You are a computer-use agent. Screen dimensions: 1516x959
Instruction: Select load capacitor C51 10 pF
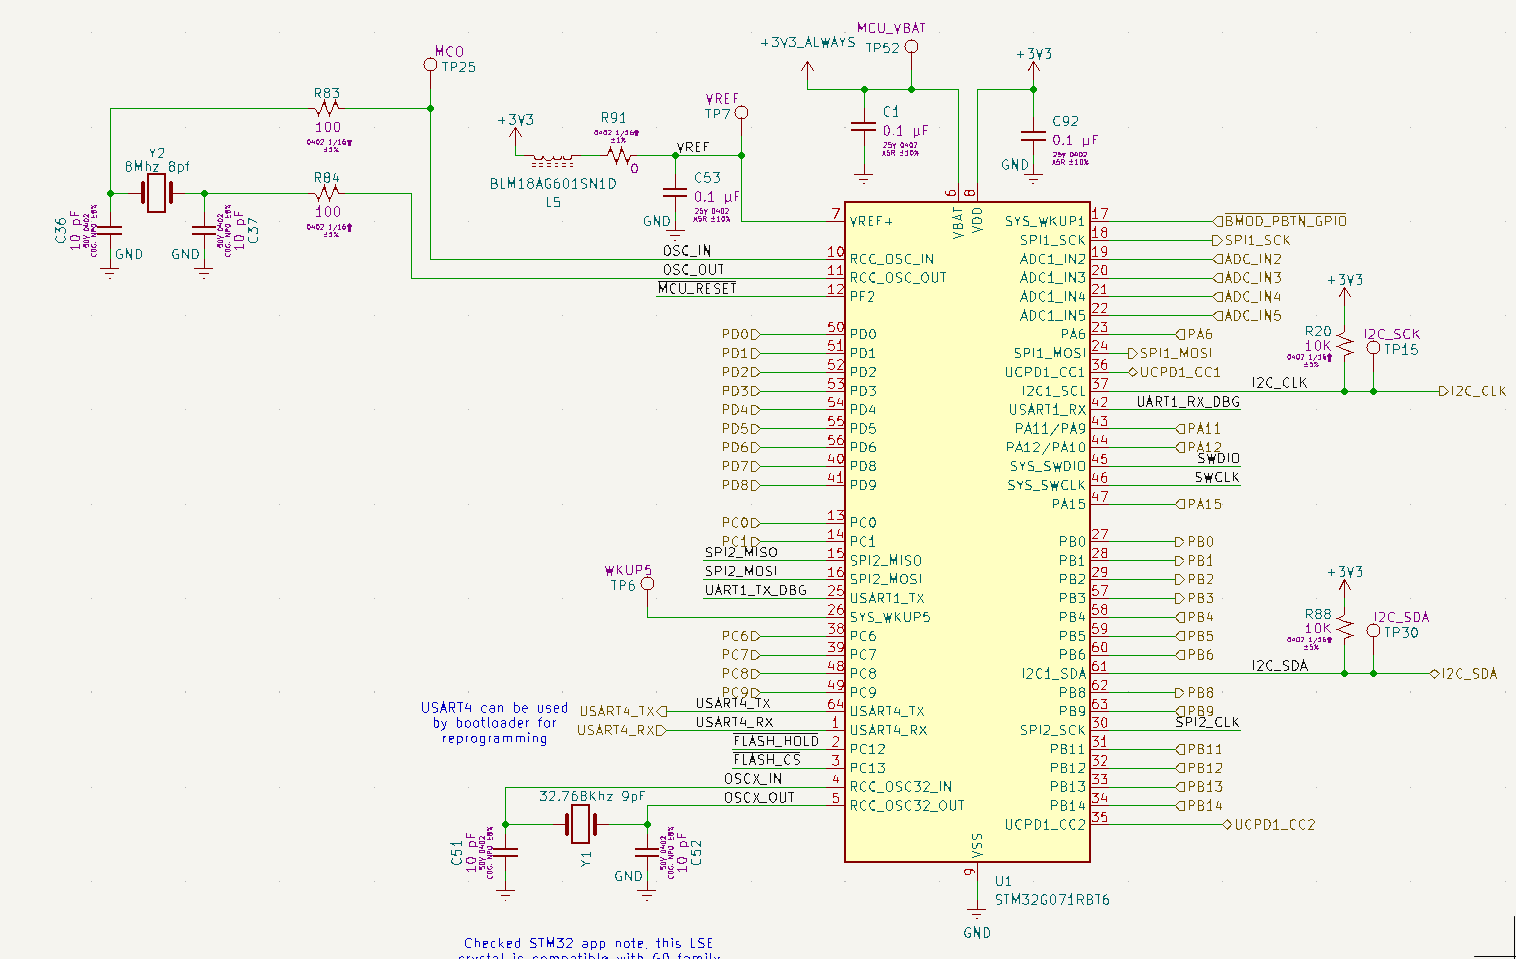coord(506,852)
